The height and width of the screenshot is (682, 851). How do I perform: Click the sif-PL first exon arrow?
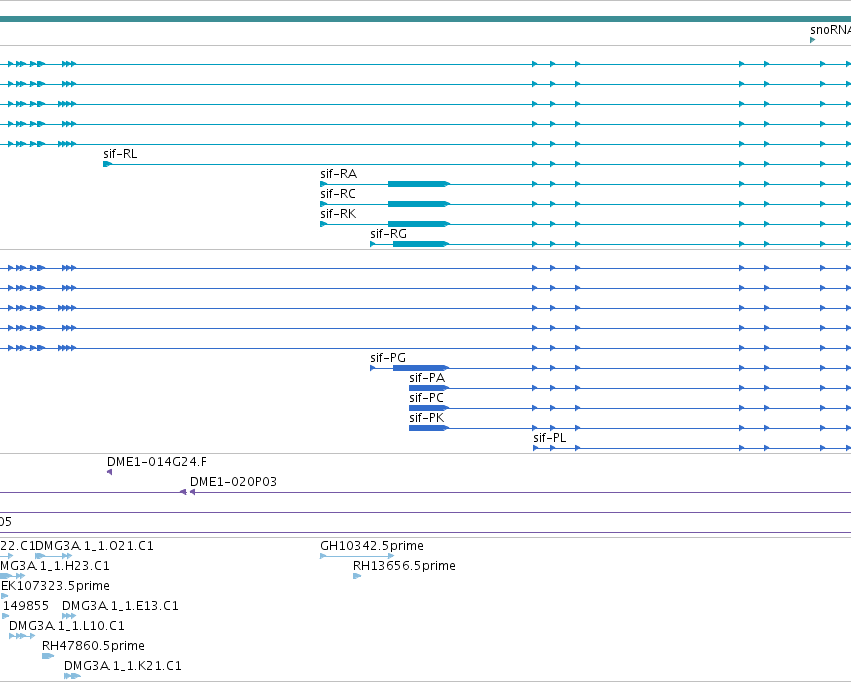[x=536, y=448]
